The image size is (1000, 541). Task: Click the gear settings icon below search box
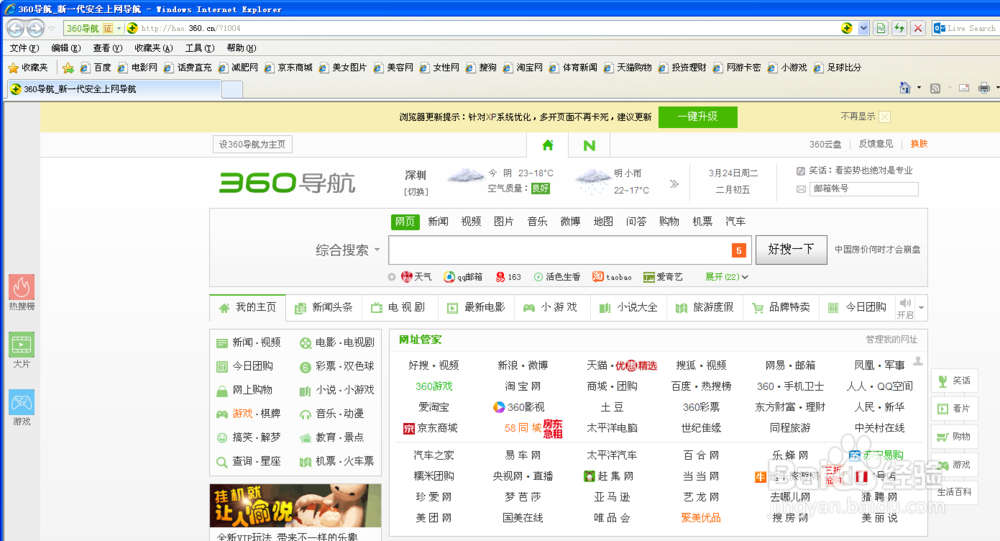(x=392, y=277)
